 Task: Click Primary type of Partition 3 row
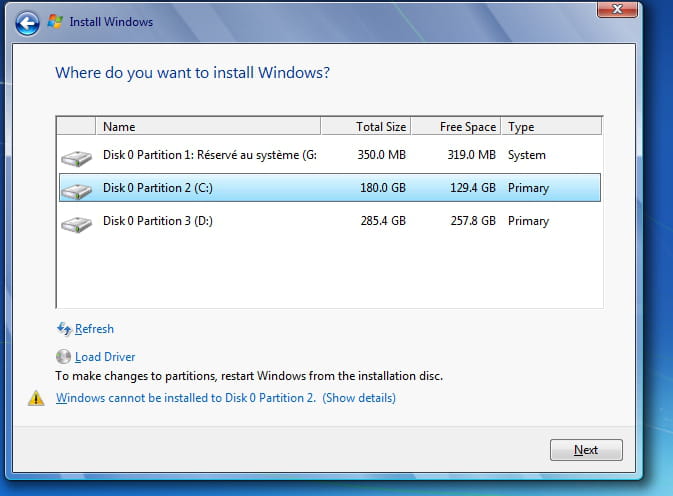tap(528, 221)
